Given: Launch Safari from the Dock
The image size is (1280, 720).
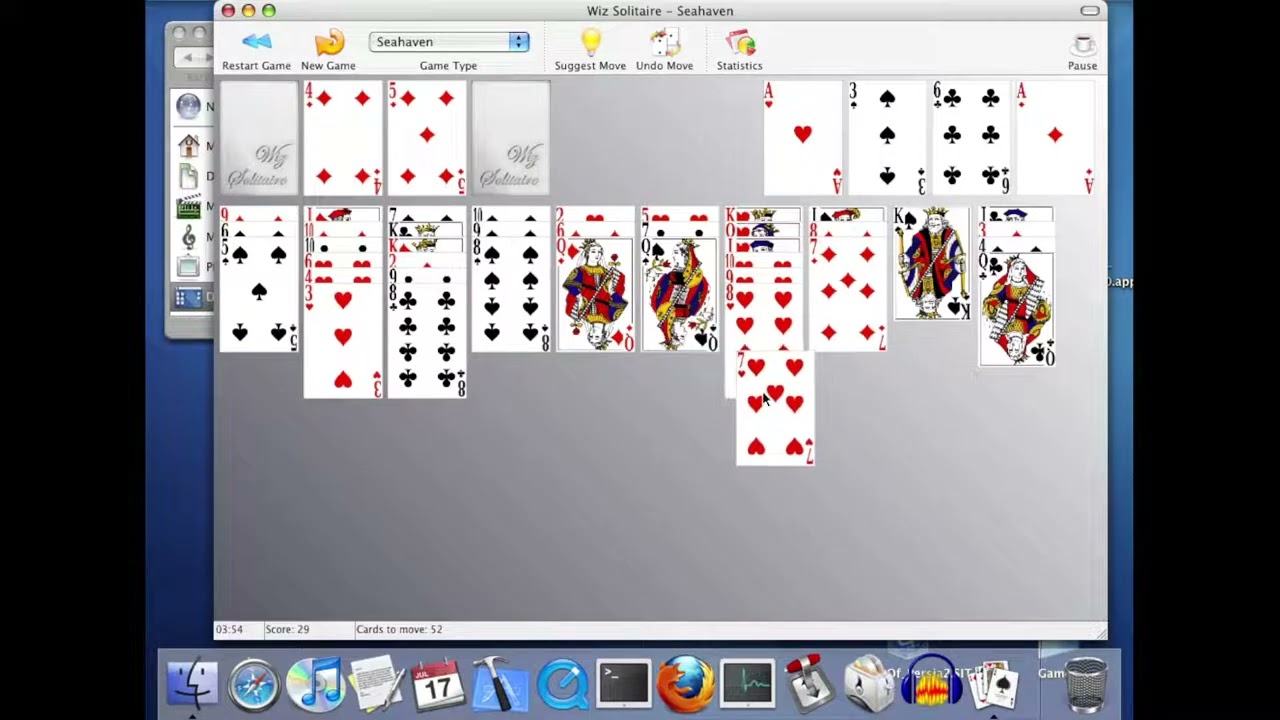Looking at the screenshot, I should (253, 684).
